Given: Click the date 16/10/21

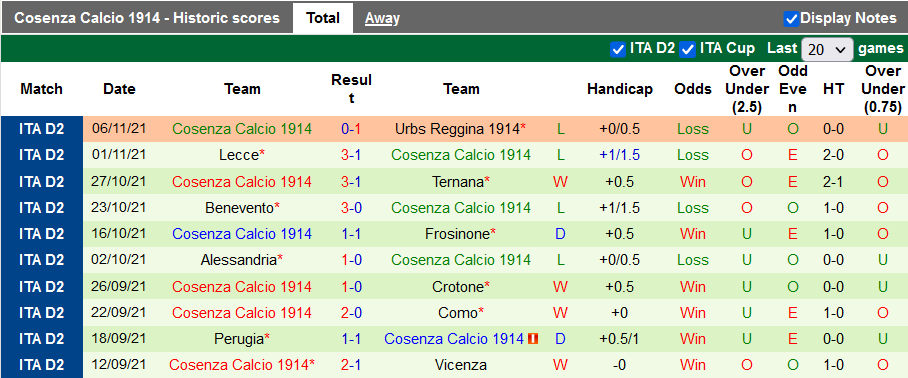Looking at the screenshot, I should click(119, 234).
